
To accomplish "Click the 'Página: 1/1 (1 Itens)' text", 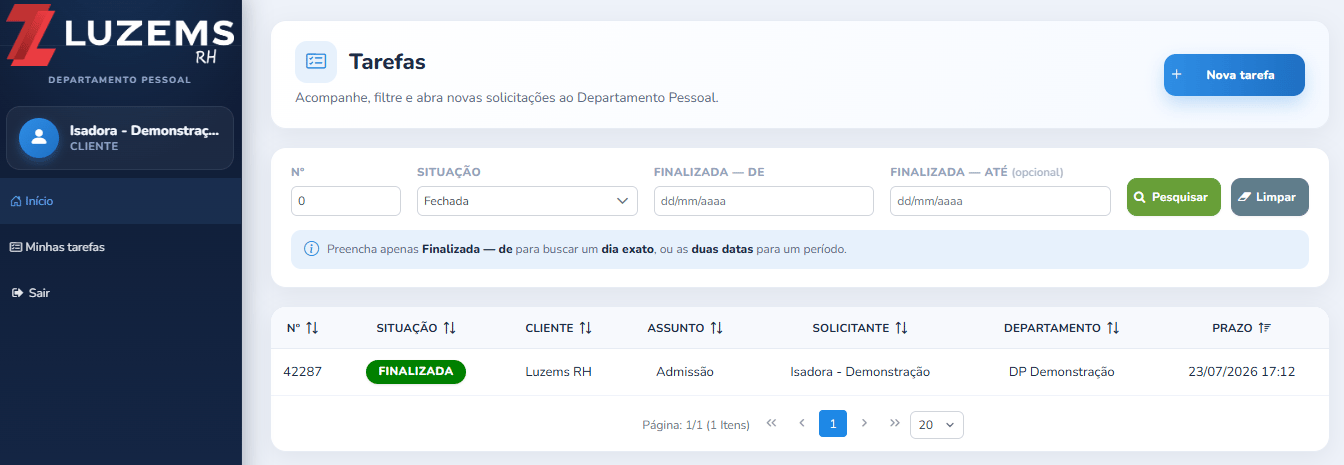I will [696, 425].
